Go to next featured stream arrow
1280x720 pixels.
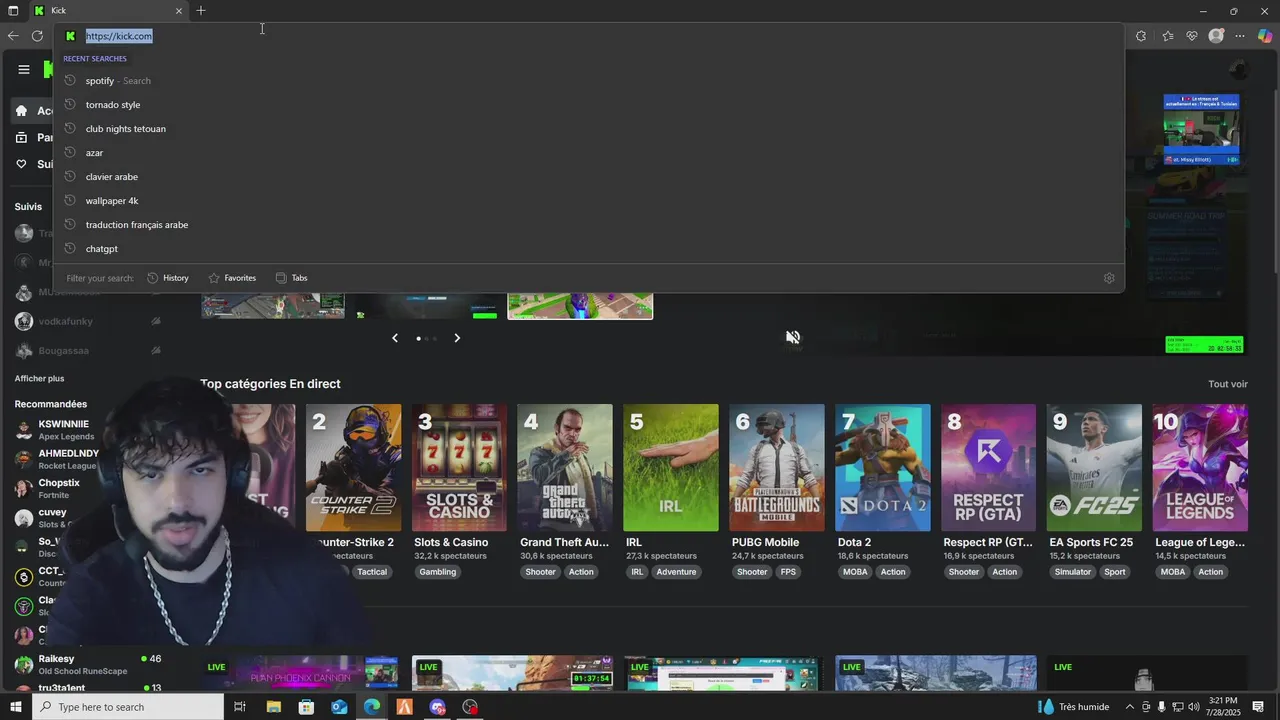coord(457,338)
